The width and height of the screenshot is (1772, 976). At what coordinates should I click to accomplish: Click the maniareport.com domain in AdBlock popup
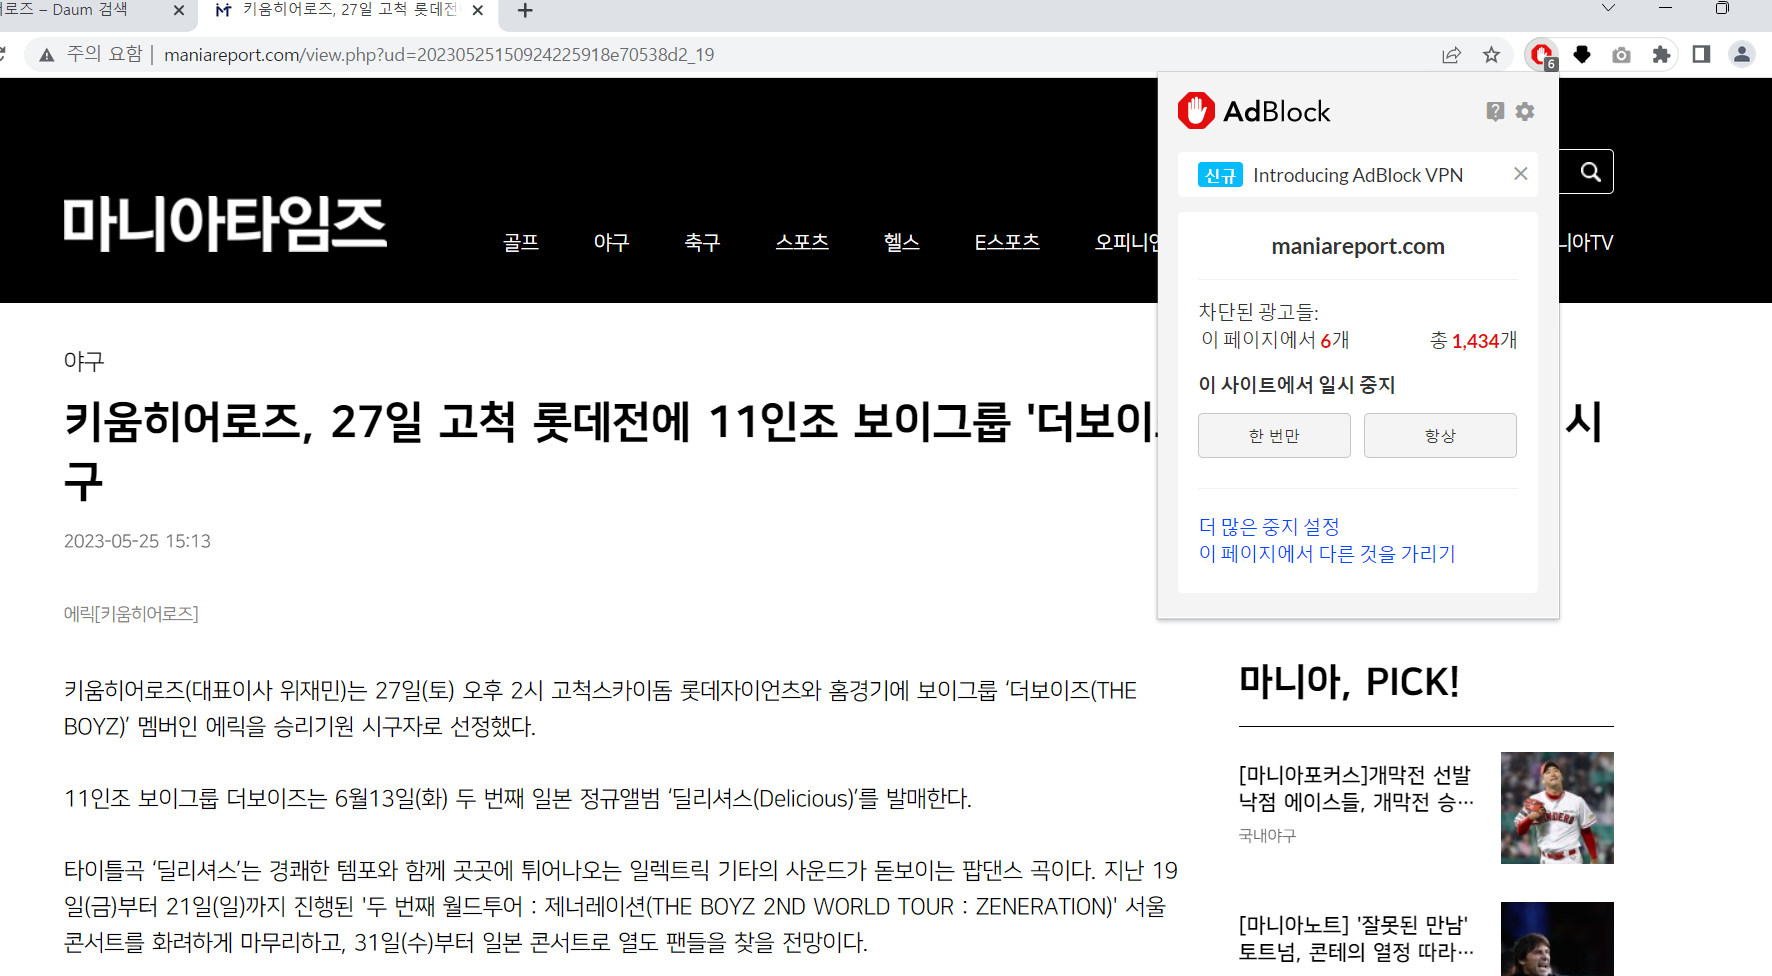click(x=1358, y=246)
